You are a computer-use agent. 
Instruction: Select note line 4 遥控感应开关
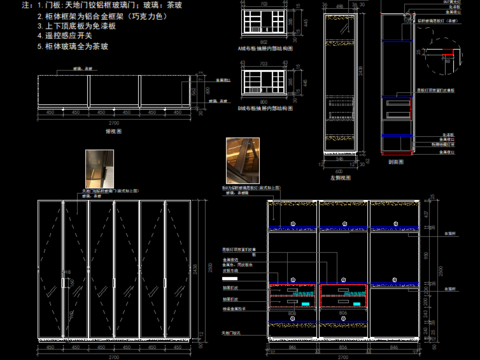click(x=65, y=36)
